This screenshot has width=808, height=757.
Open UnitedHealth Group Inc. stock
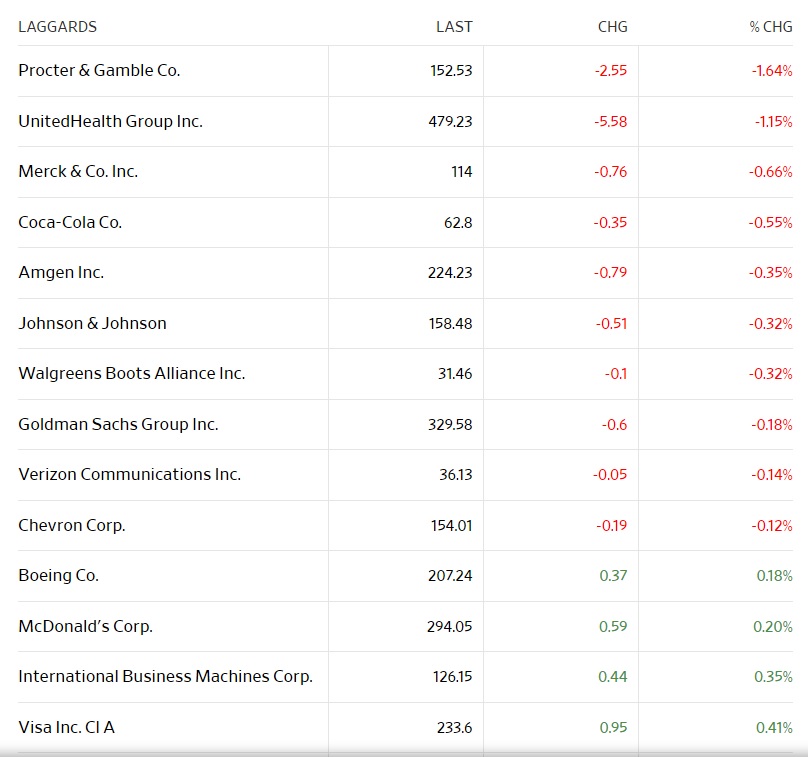click(x=110, y=122)
